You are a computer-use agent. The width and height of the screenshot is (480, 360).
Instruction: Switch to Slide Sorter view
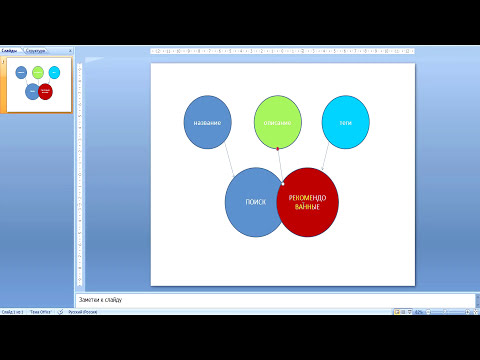[403, 312]
